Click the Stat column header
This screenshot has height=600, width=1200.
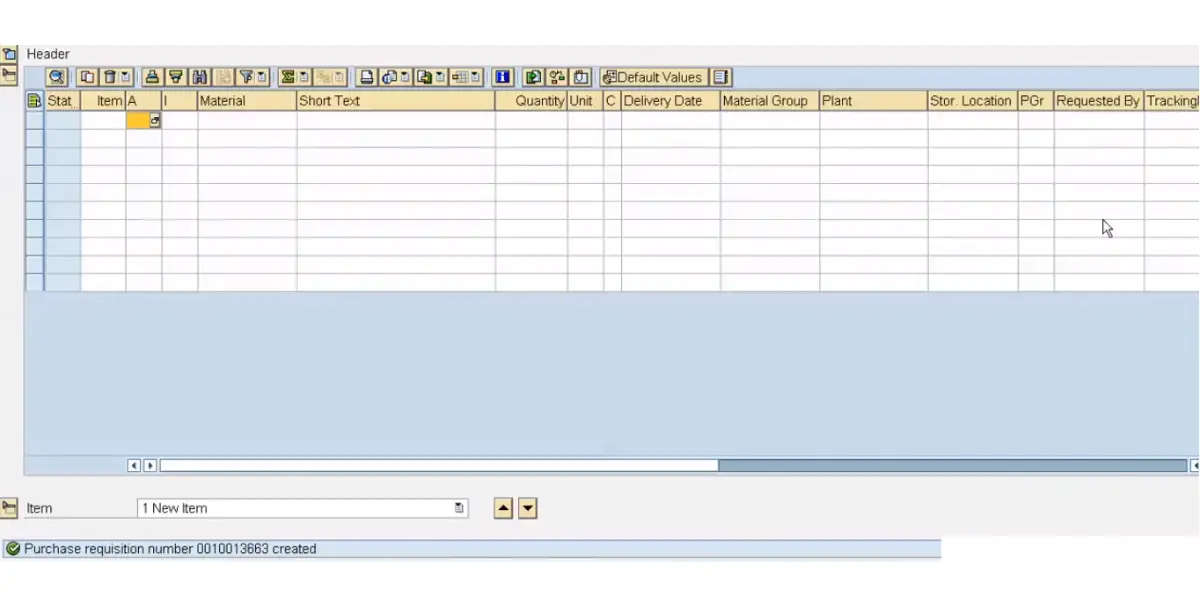coord(62,101)
